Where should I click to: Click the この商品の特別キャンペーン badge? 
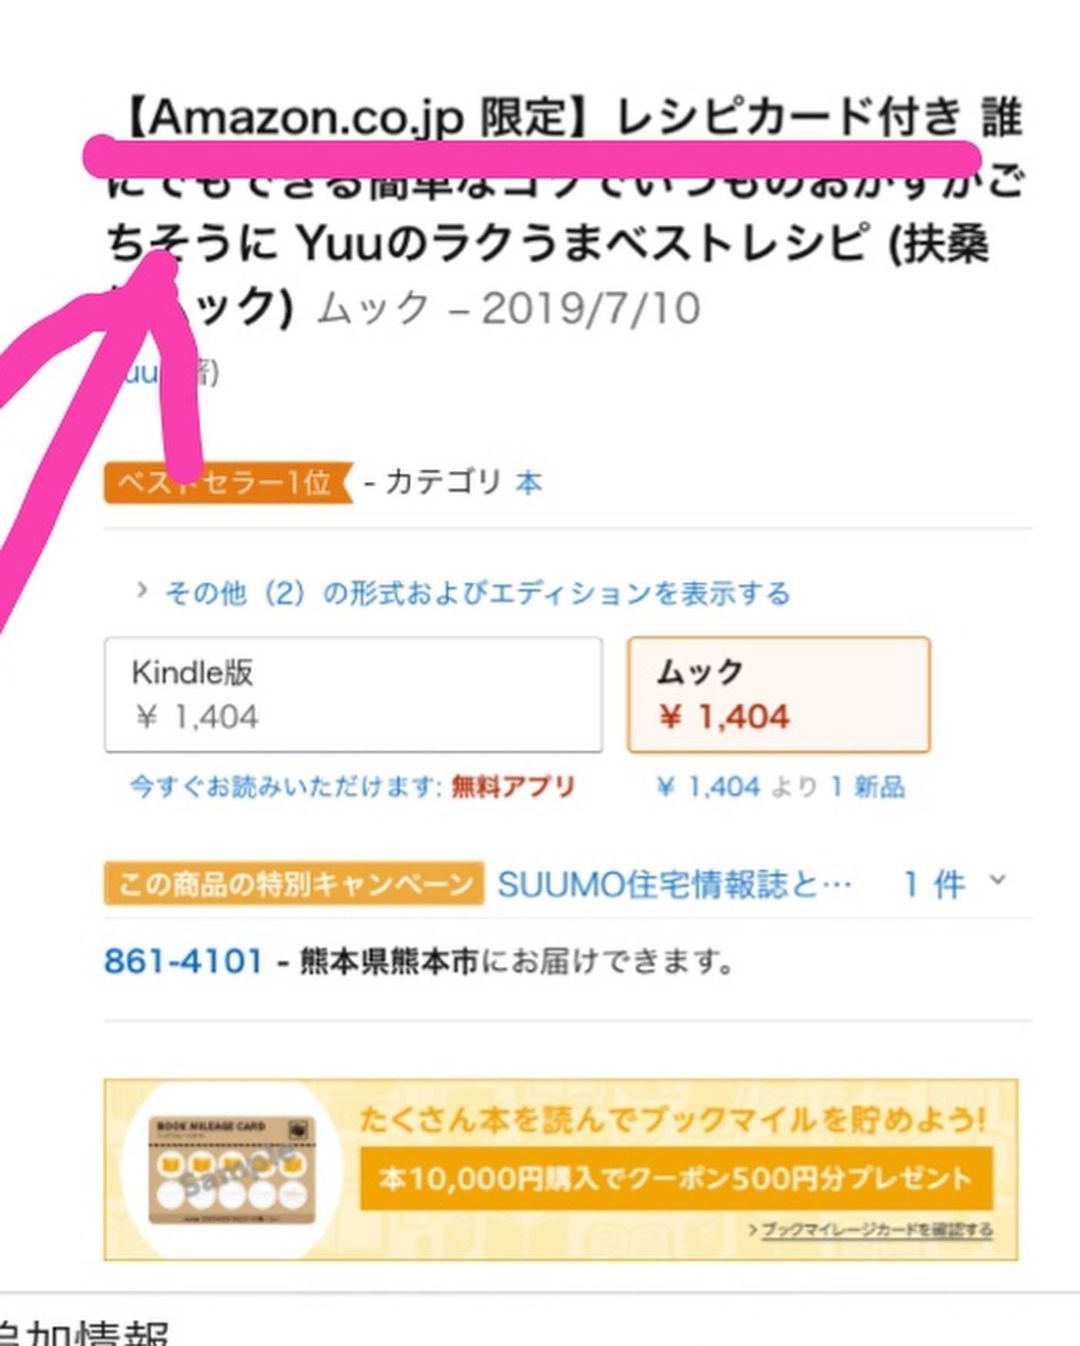point(294,884)
